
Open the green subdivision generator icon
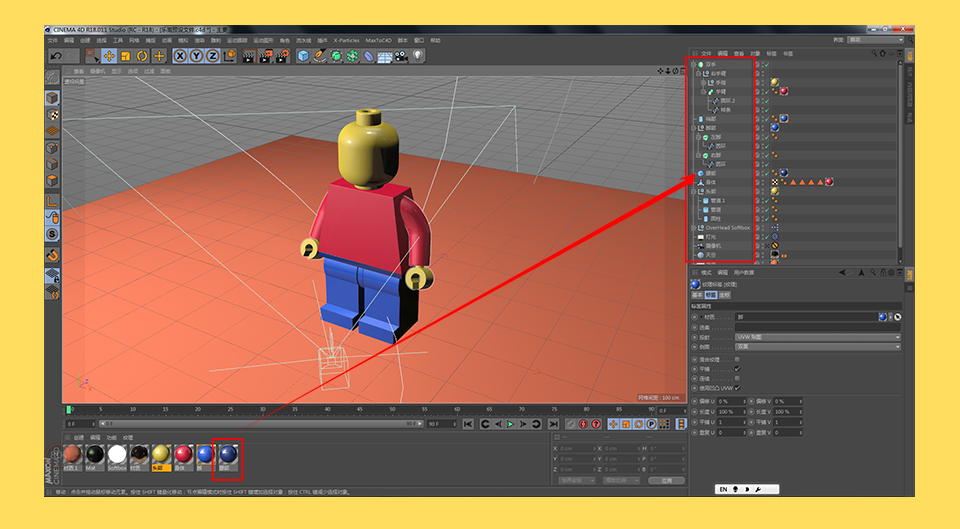pos(336,56)
